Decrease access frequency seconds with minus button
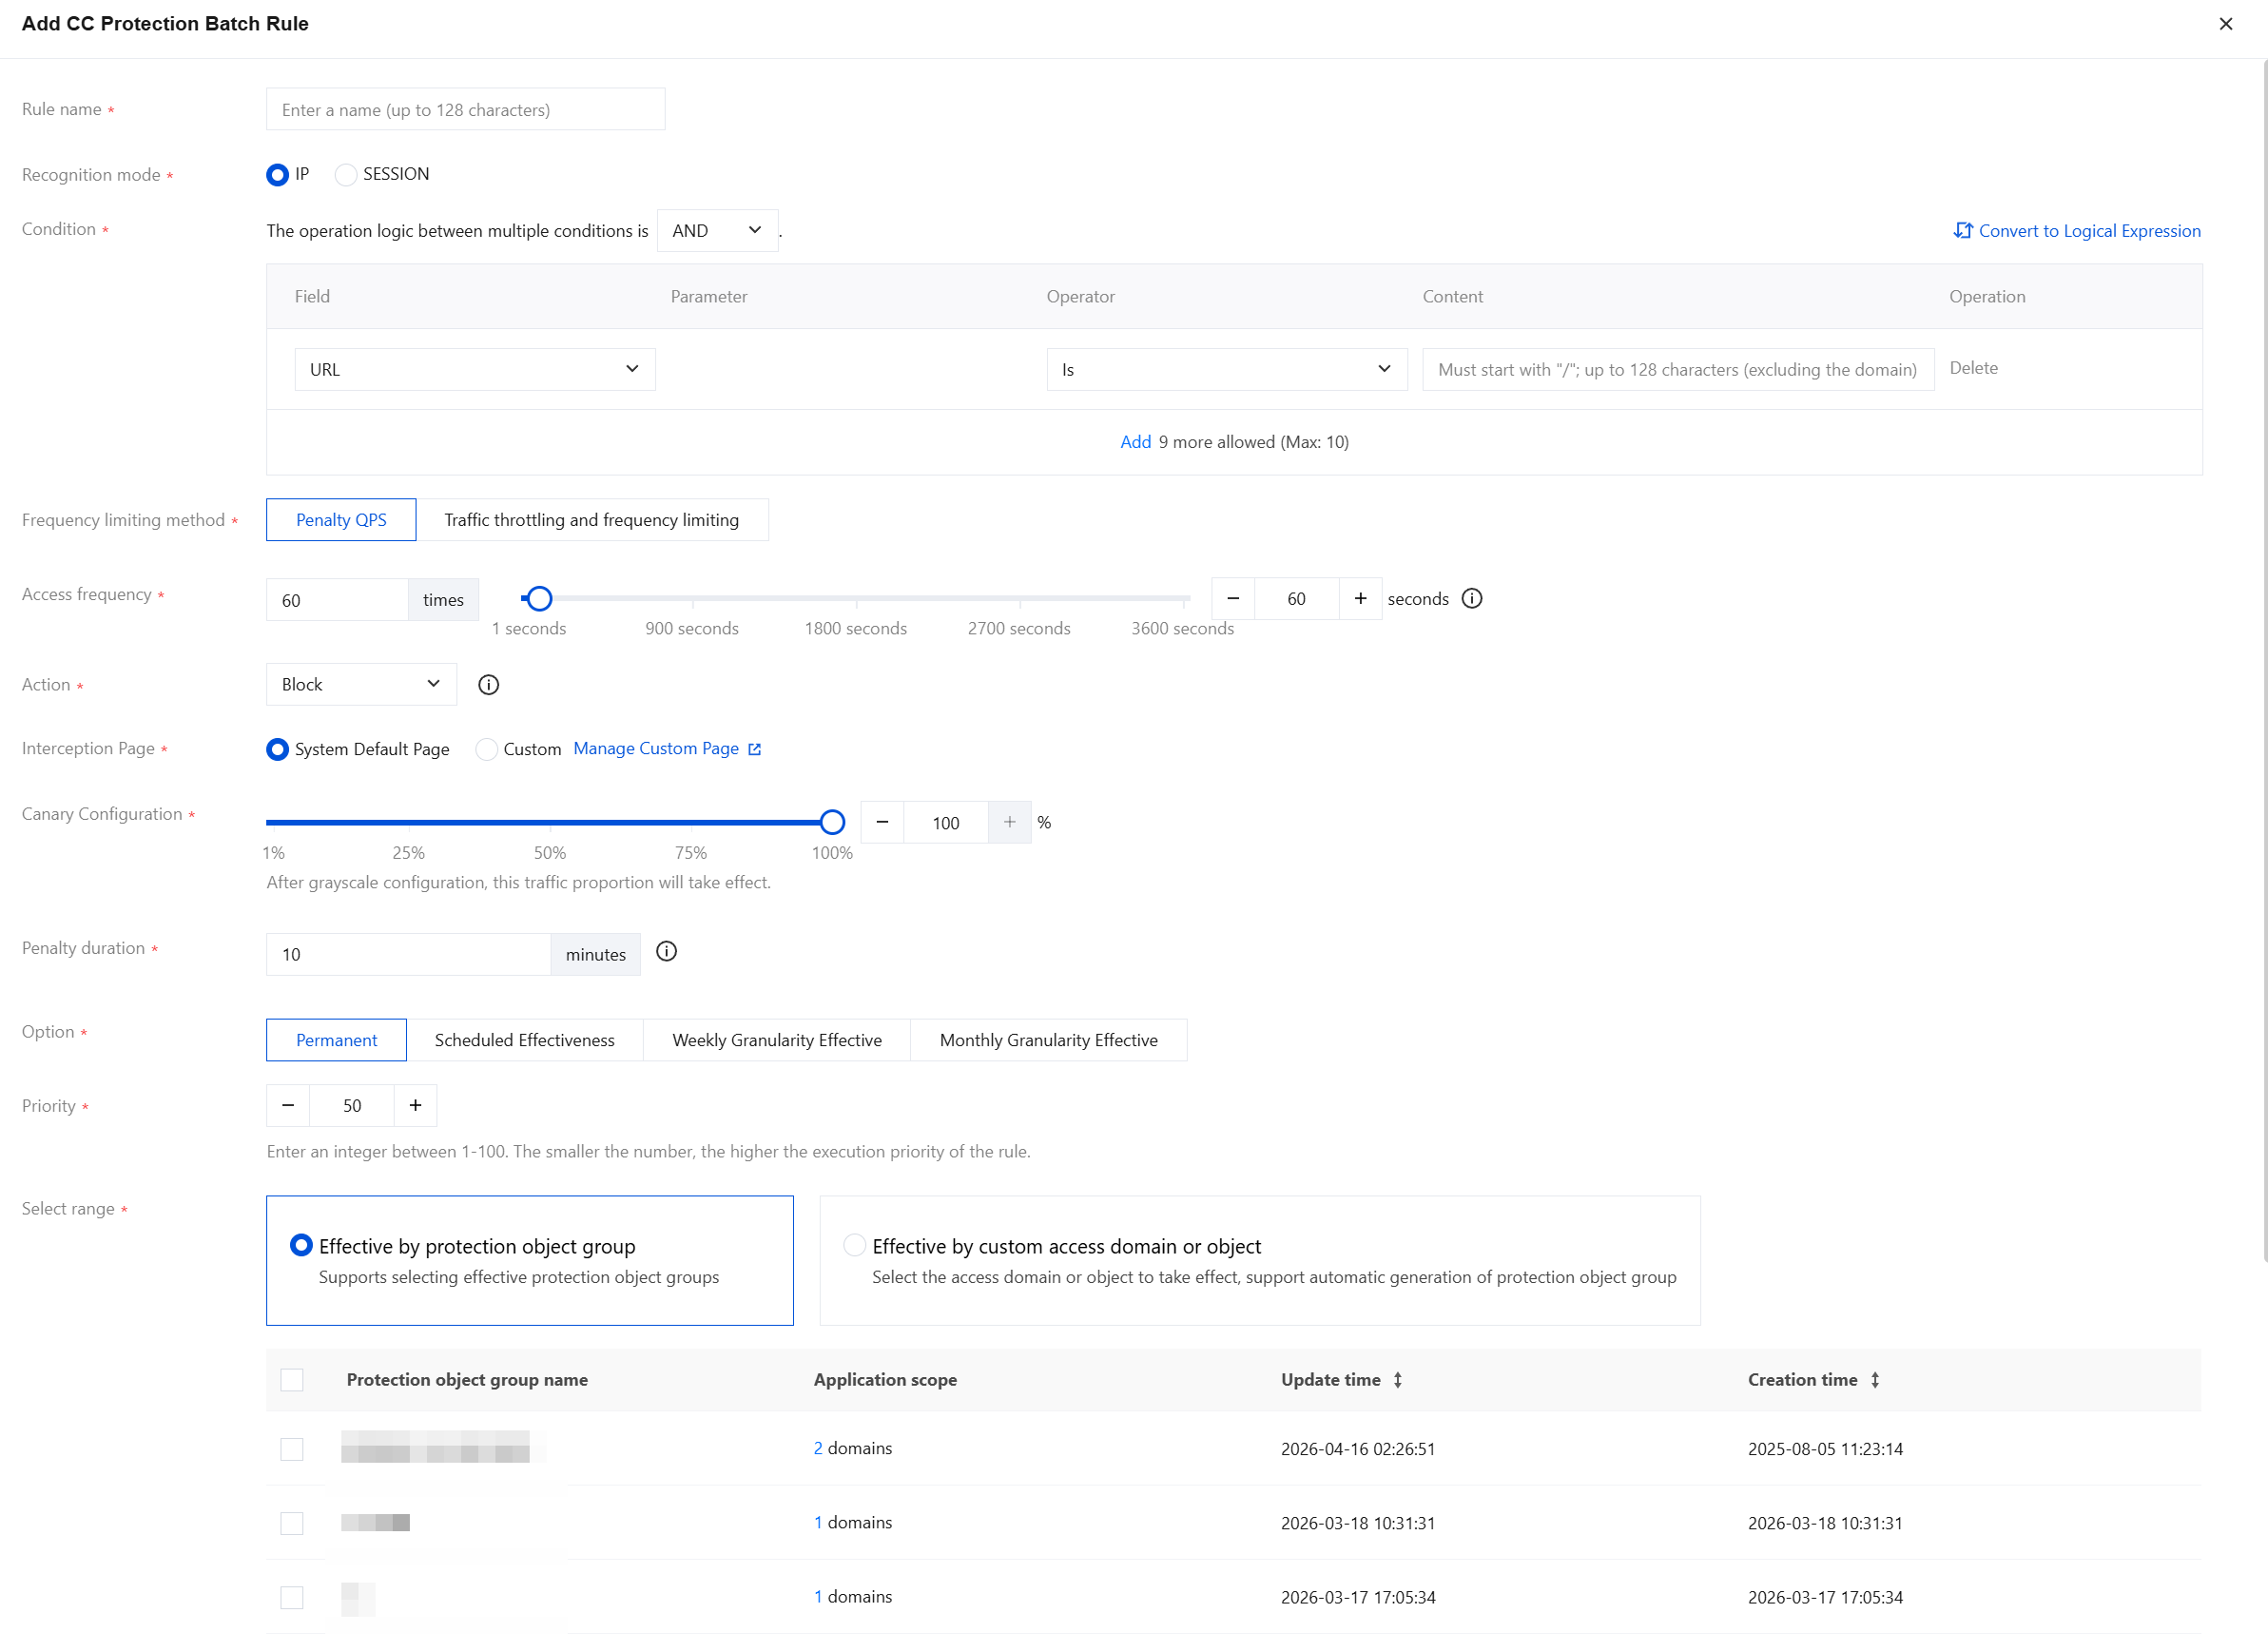 1233,599
